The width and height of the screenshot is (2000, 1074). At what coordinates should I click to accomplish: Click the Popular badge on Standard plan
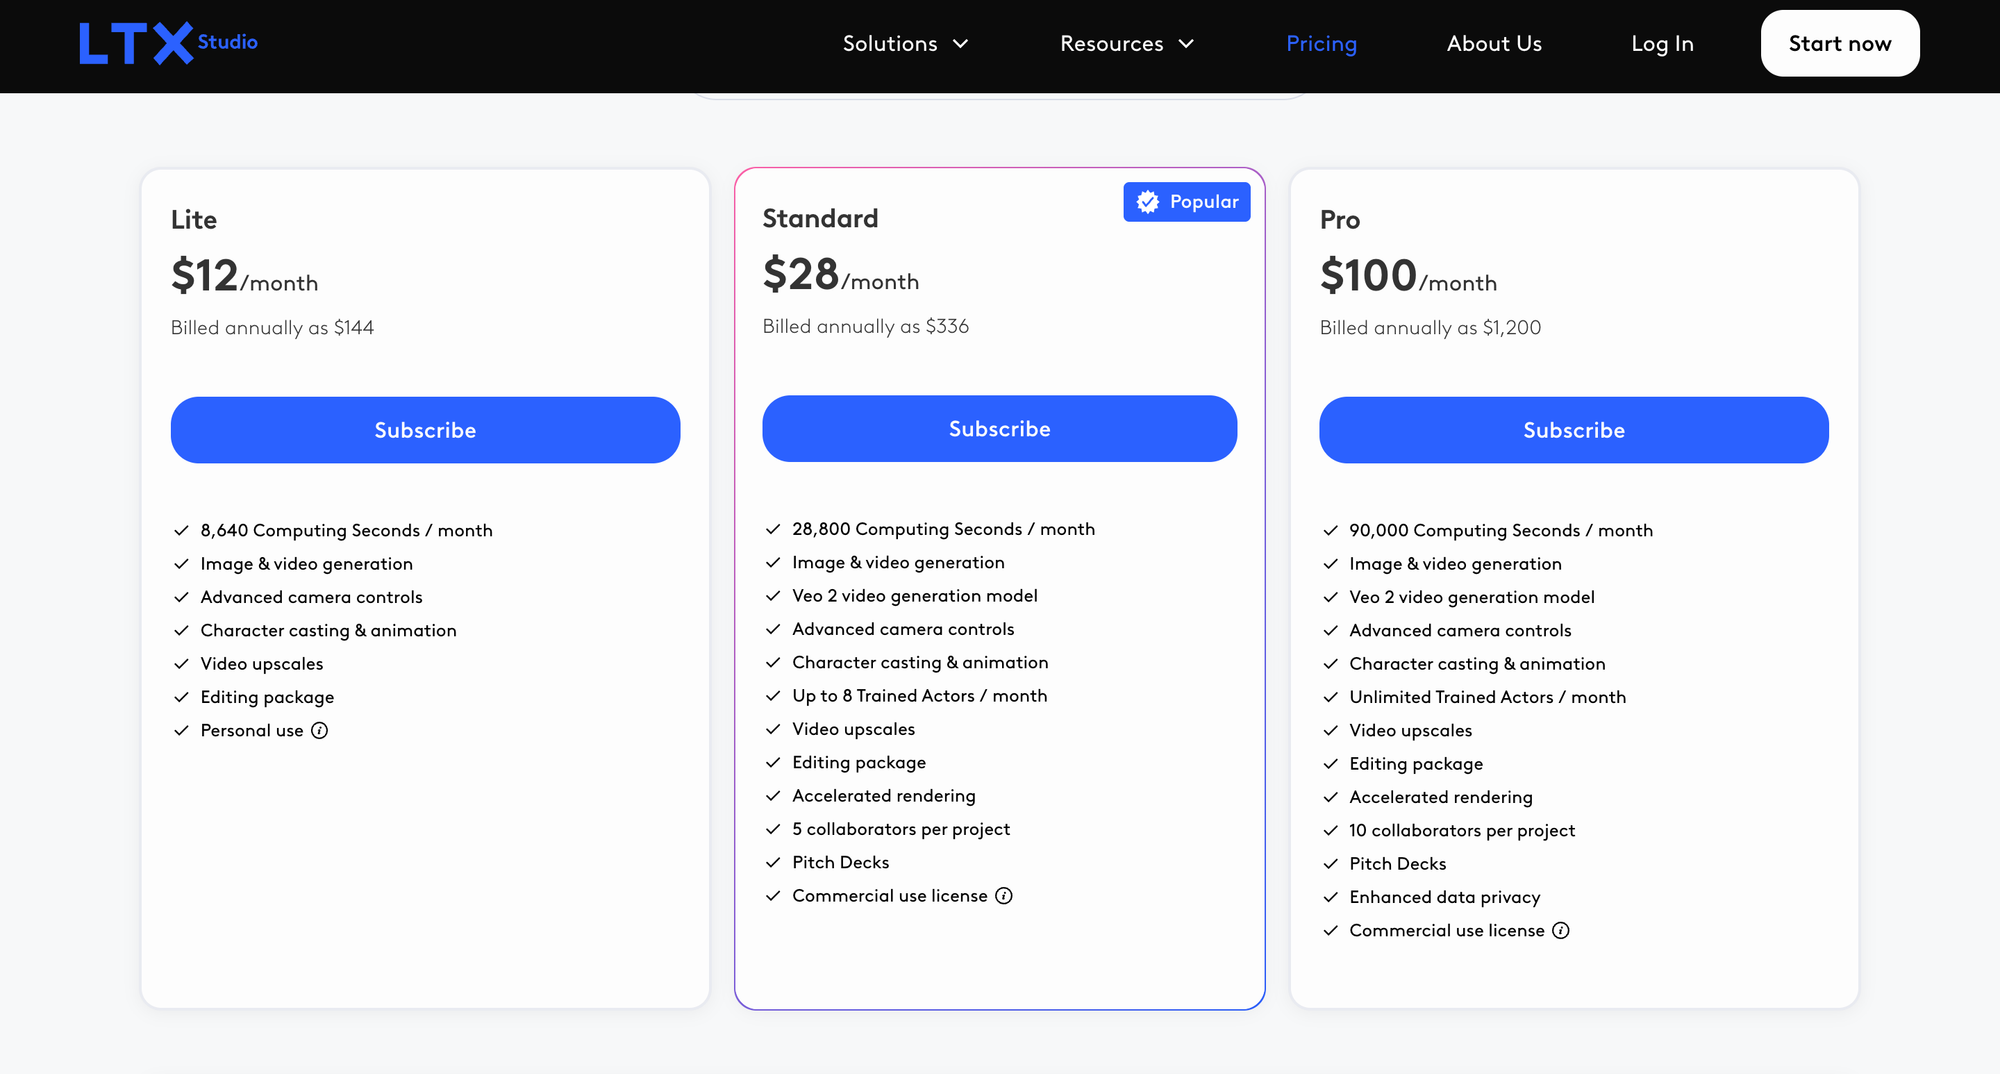1187,201
